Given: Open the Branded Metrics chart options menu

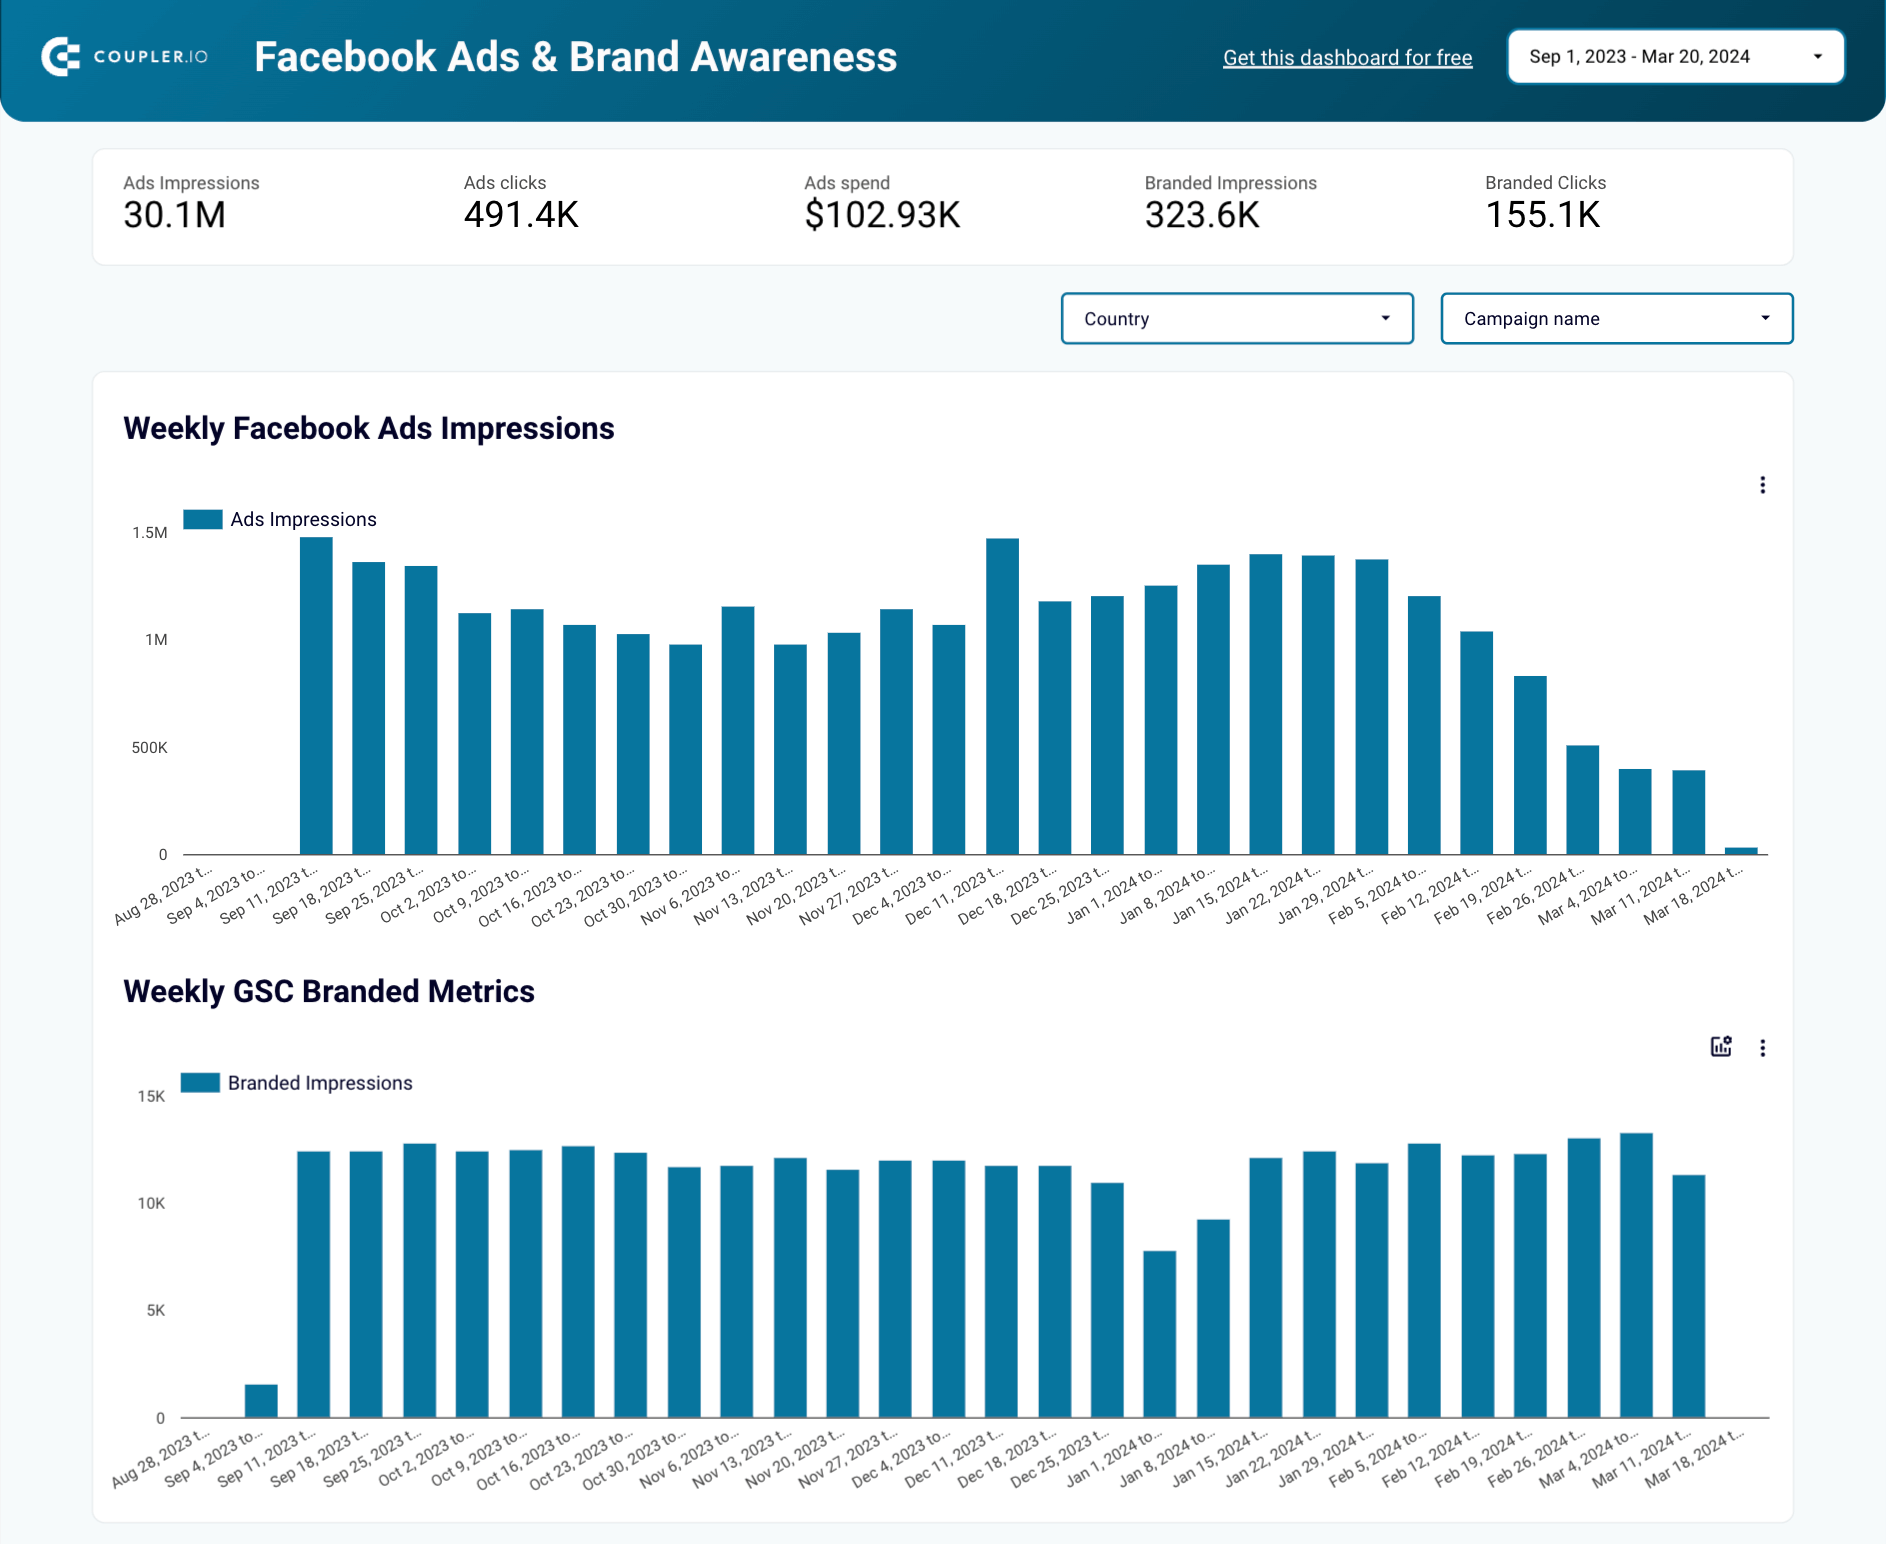Looking at the screenshot, I should (x=1762, y=1048).
